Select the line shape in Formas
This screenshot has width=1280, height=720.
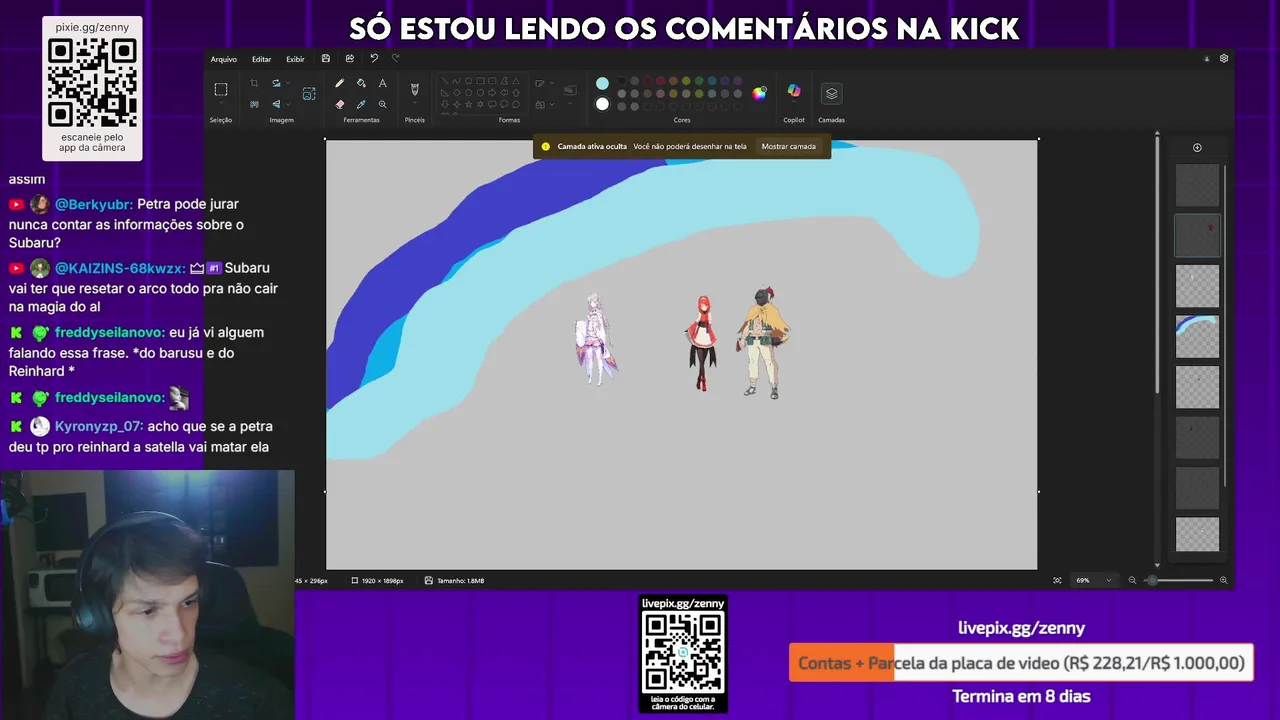pos(447,82)
